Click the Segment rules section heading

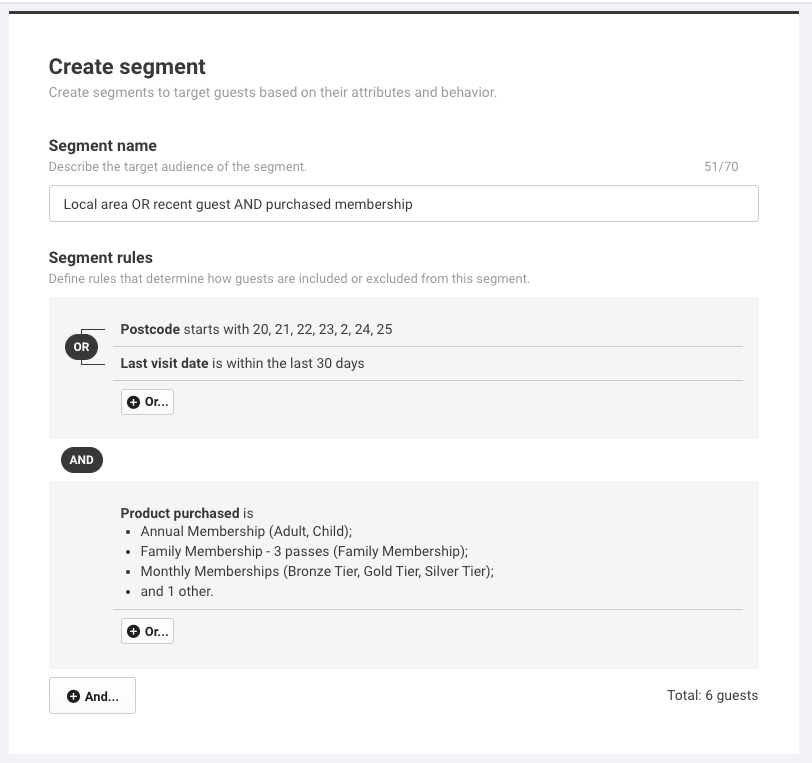click(x=100, y=257)
